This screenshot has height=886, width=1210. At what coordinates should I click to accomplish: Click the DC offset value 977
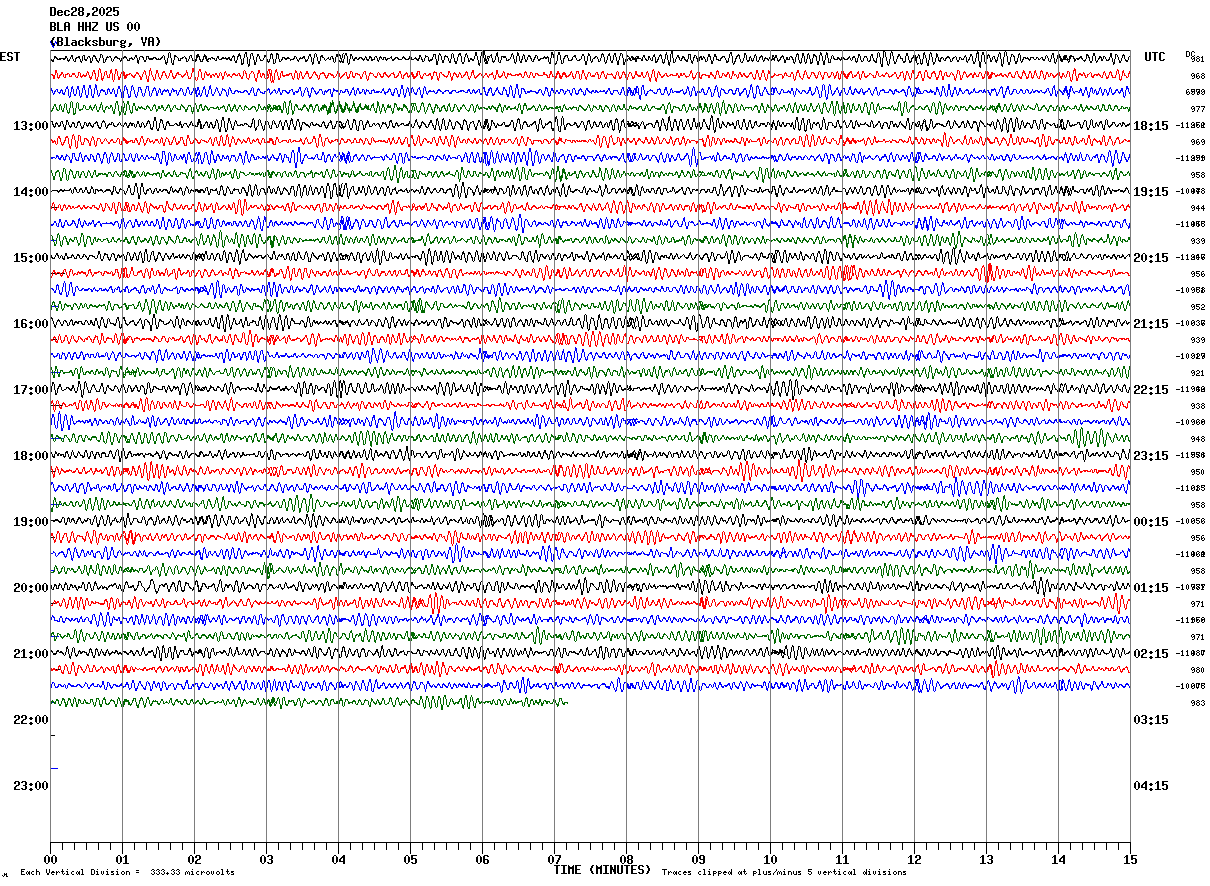pos(1197,109)
